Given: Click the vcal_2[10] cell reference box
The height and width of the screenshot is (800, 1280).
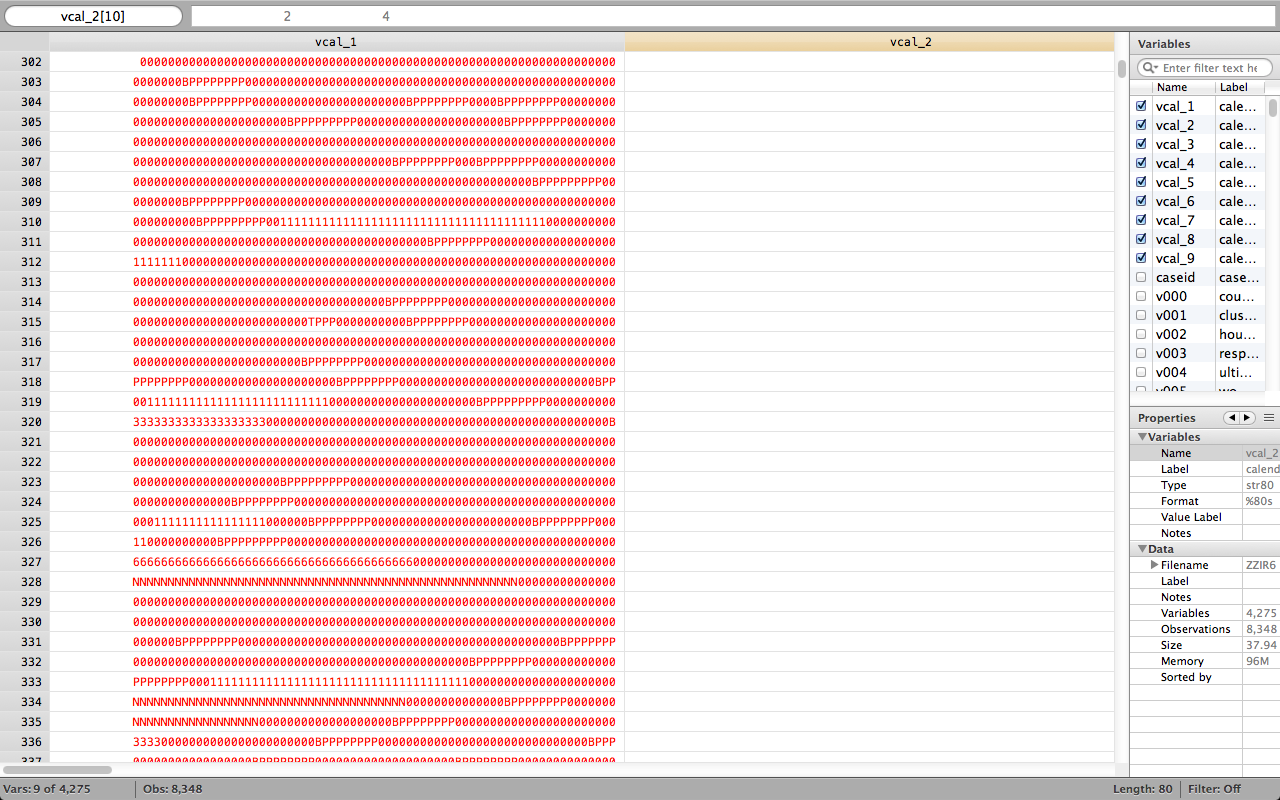Looking at the screenshot, I should point(93,16).
